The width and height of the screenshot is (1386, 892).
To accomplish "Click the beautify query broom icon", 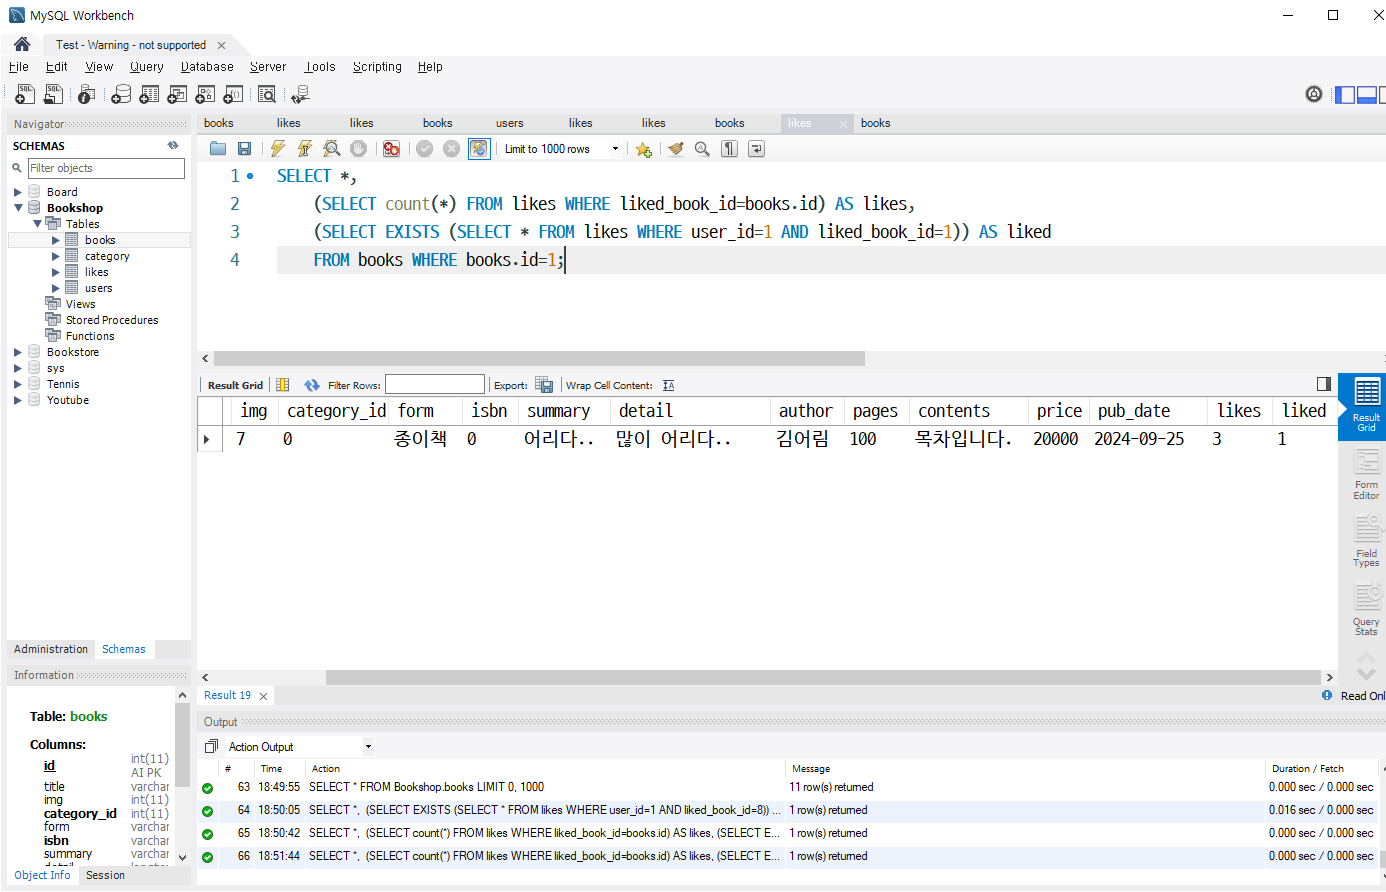I will [676, 149].
